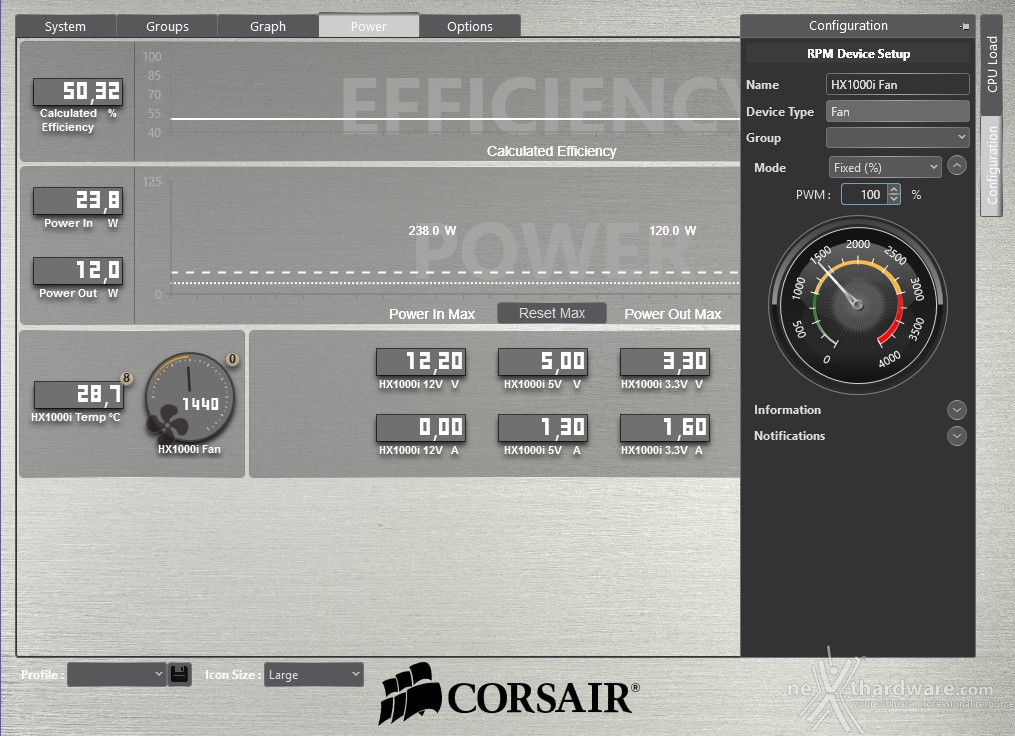Click the Power Out readout 12,0
The width and height of the screenshot is (1015, 736).
click(x=78, y=271)
